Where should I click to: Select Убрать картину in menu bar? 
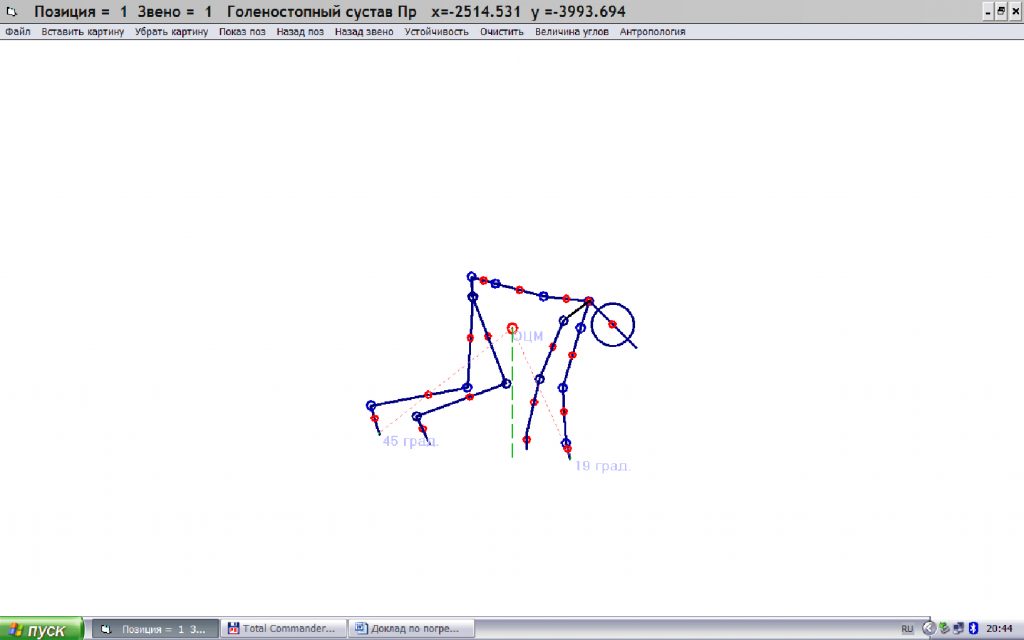coord(172,32)
